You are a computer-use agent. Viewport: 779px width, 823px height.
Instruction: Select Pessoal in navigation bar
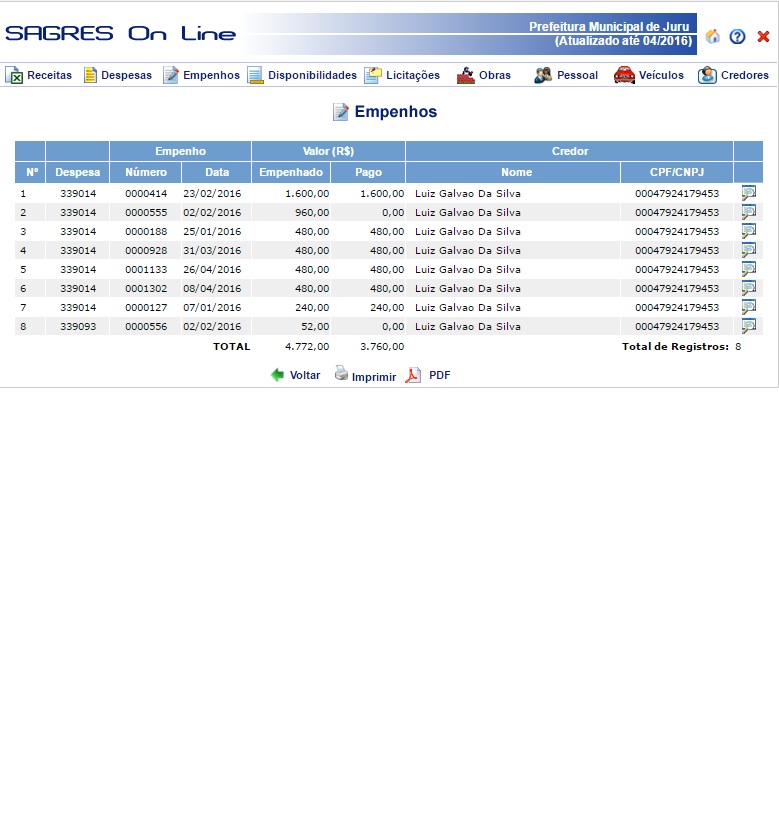tap(566, 75)
